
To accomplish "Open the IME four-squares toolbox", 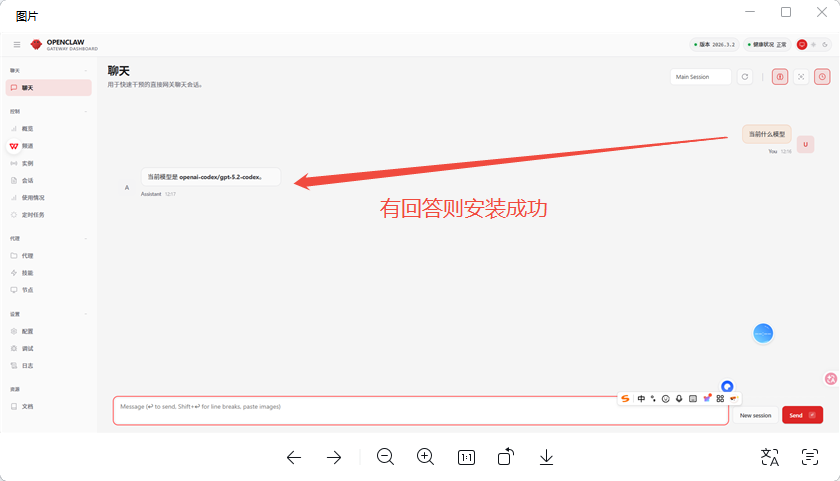I will point(720,399).
